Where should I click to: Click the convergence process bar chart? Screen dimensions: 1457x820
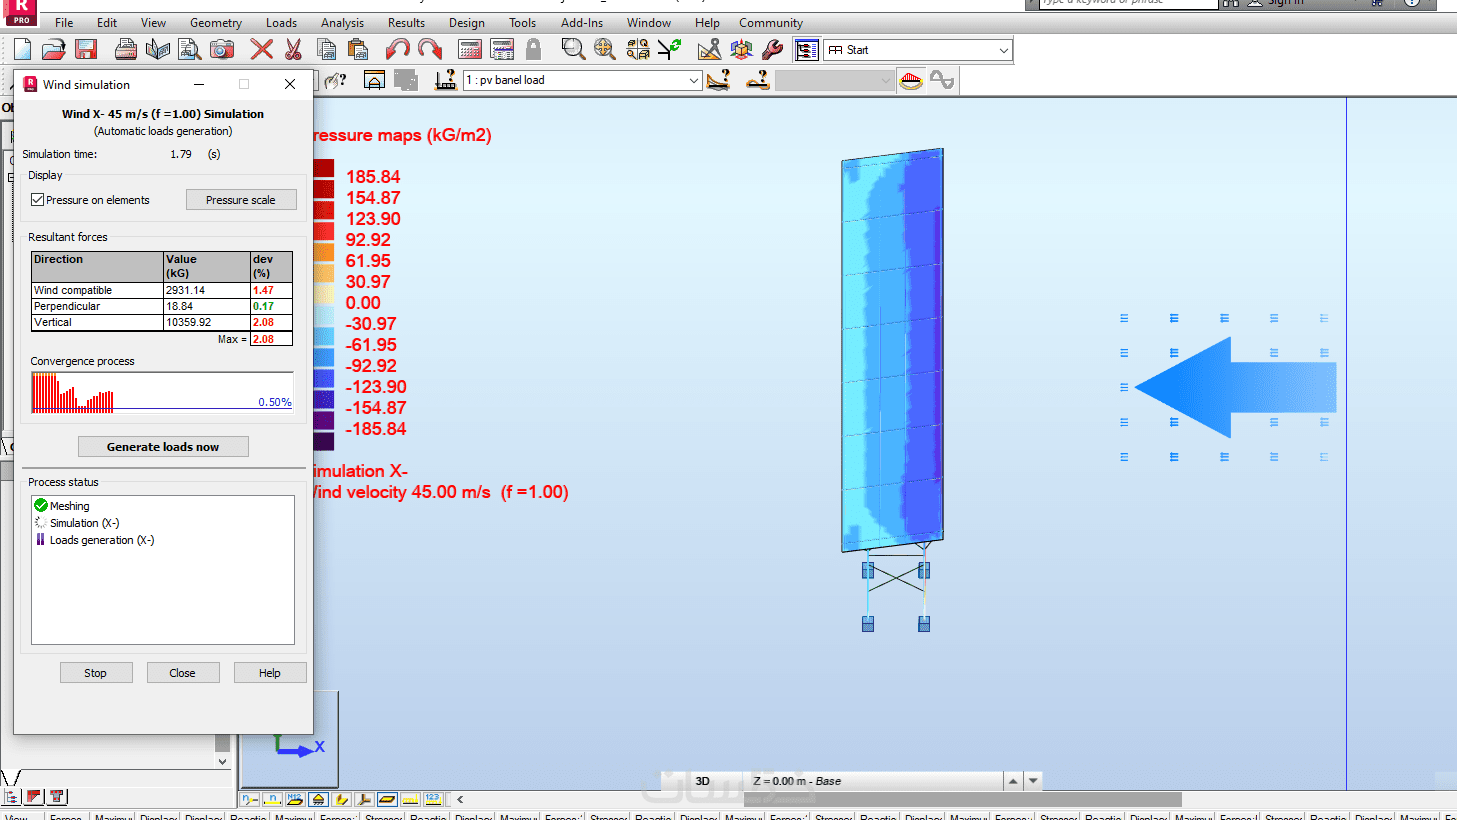162,392
